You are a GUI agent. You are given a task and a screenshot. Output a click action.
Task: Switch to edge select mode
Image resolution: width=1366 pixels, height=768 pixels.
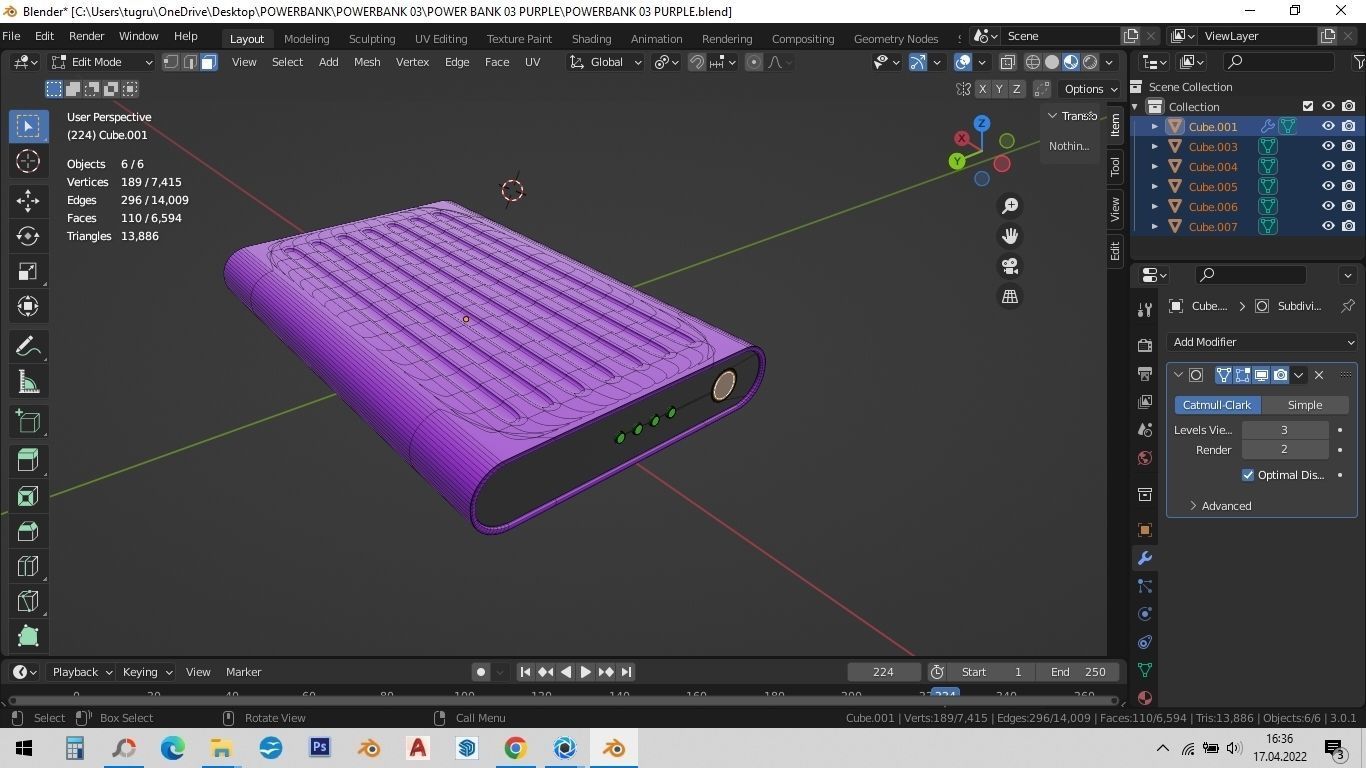click(x=189, y=62)
